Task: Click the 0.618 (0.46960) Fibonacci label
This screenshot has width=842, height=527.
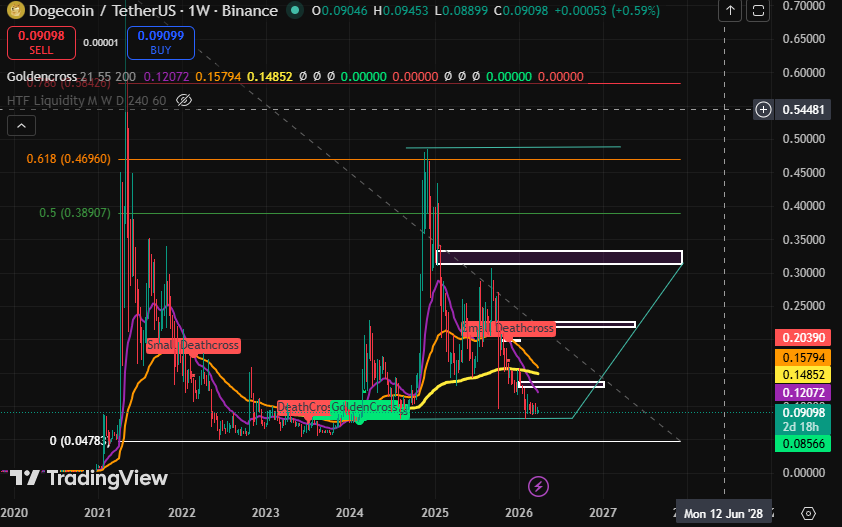Action: point(69,159)
